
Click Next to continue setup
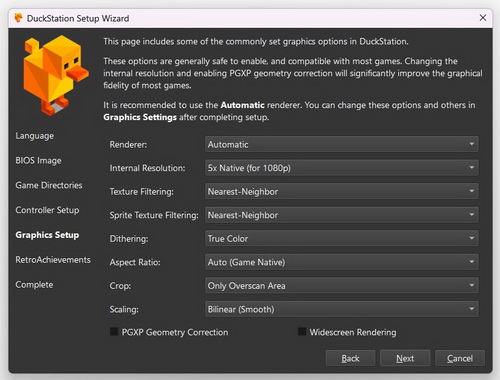[405, 358]
